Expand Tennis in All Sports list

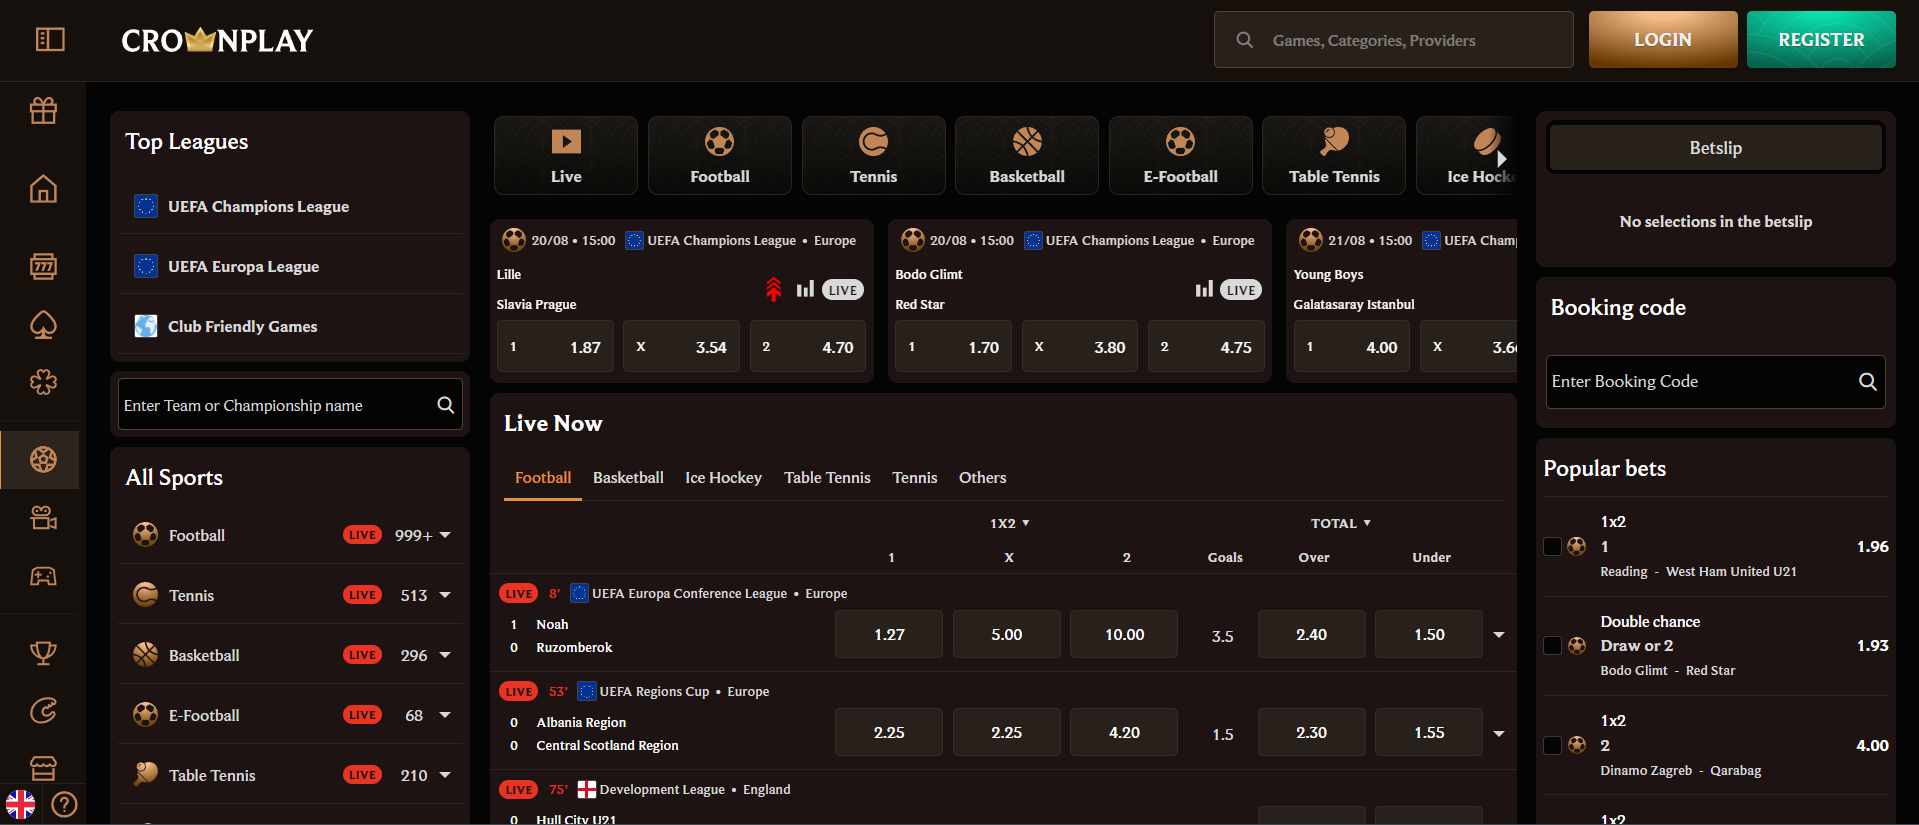coord(445,595)
